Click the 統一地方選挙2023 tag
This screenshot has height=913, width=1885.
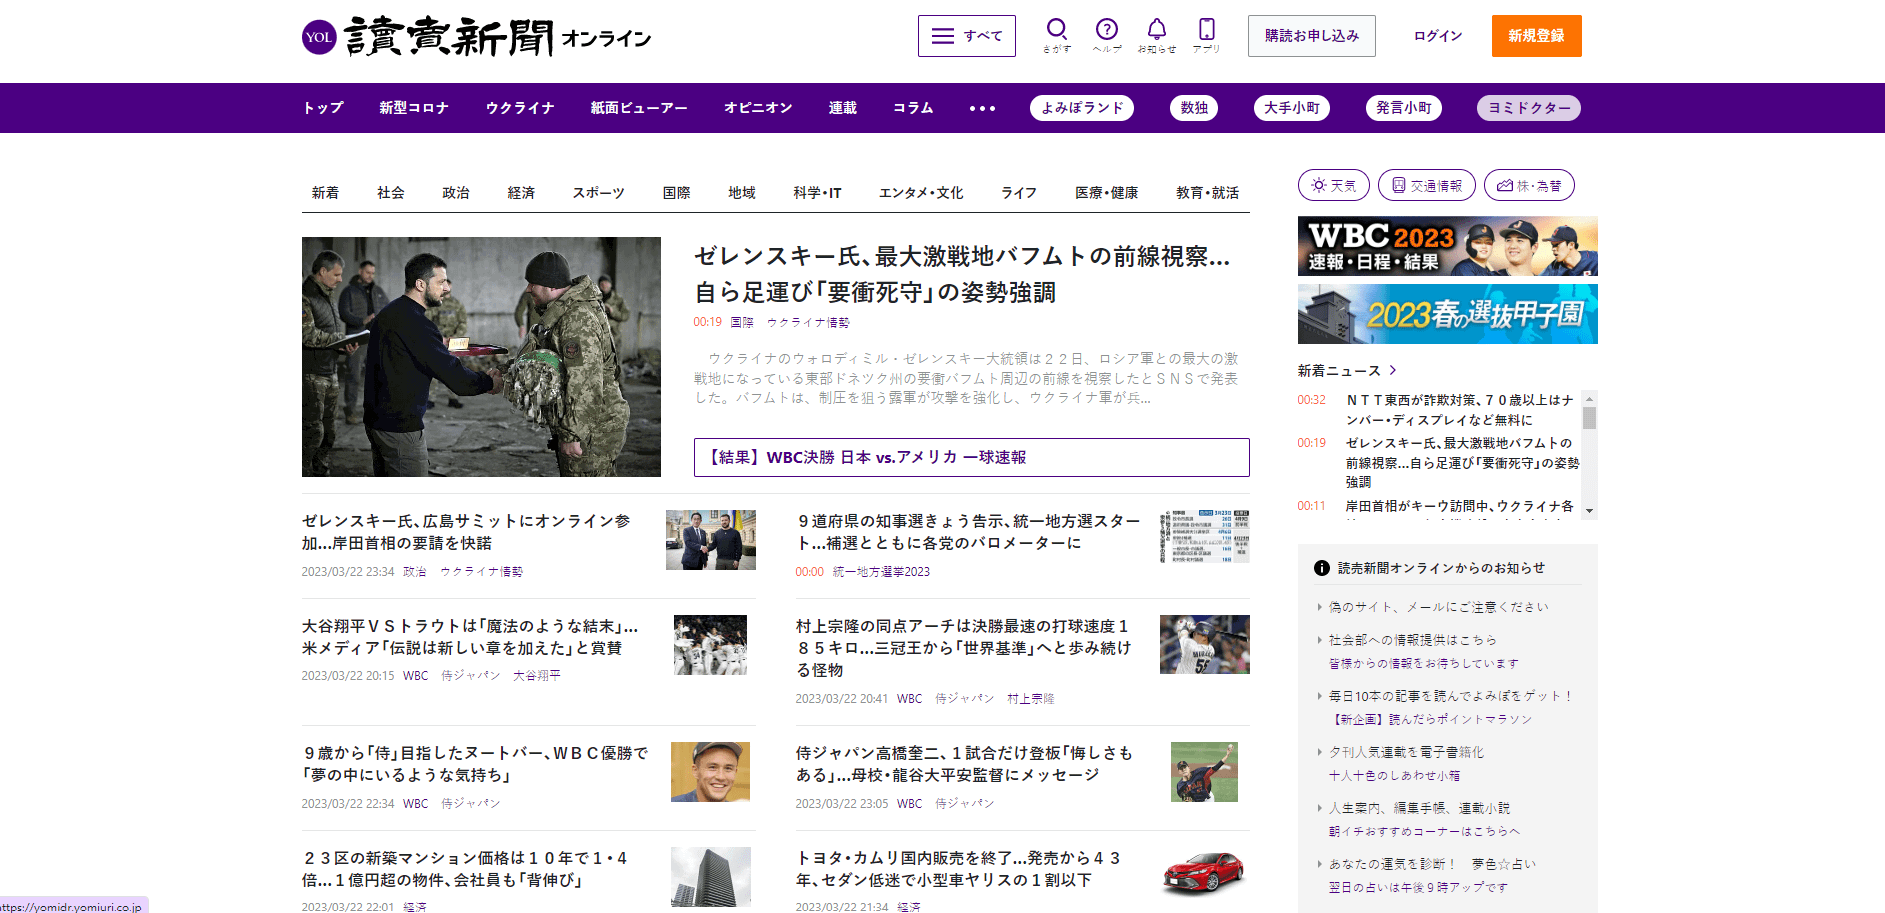[881, 572]
